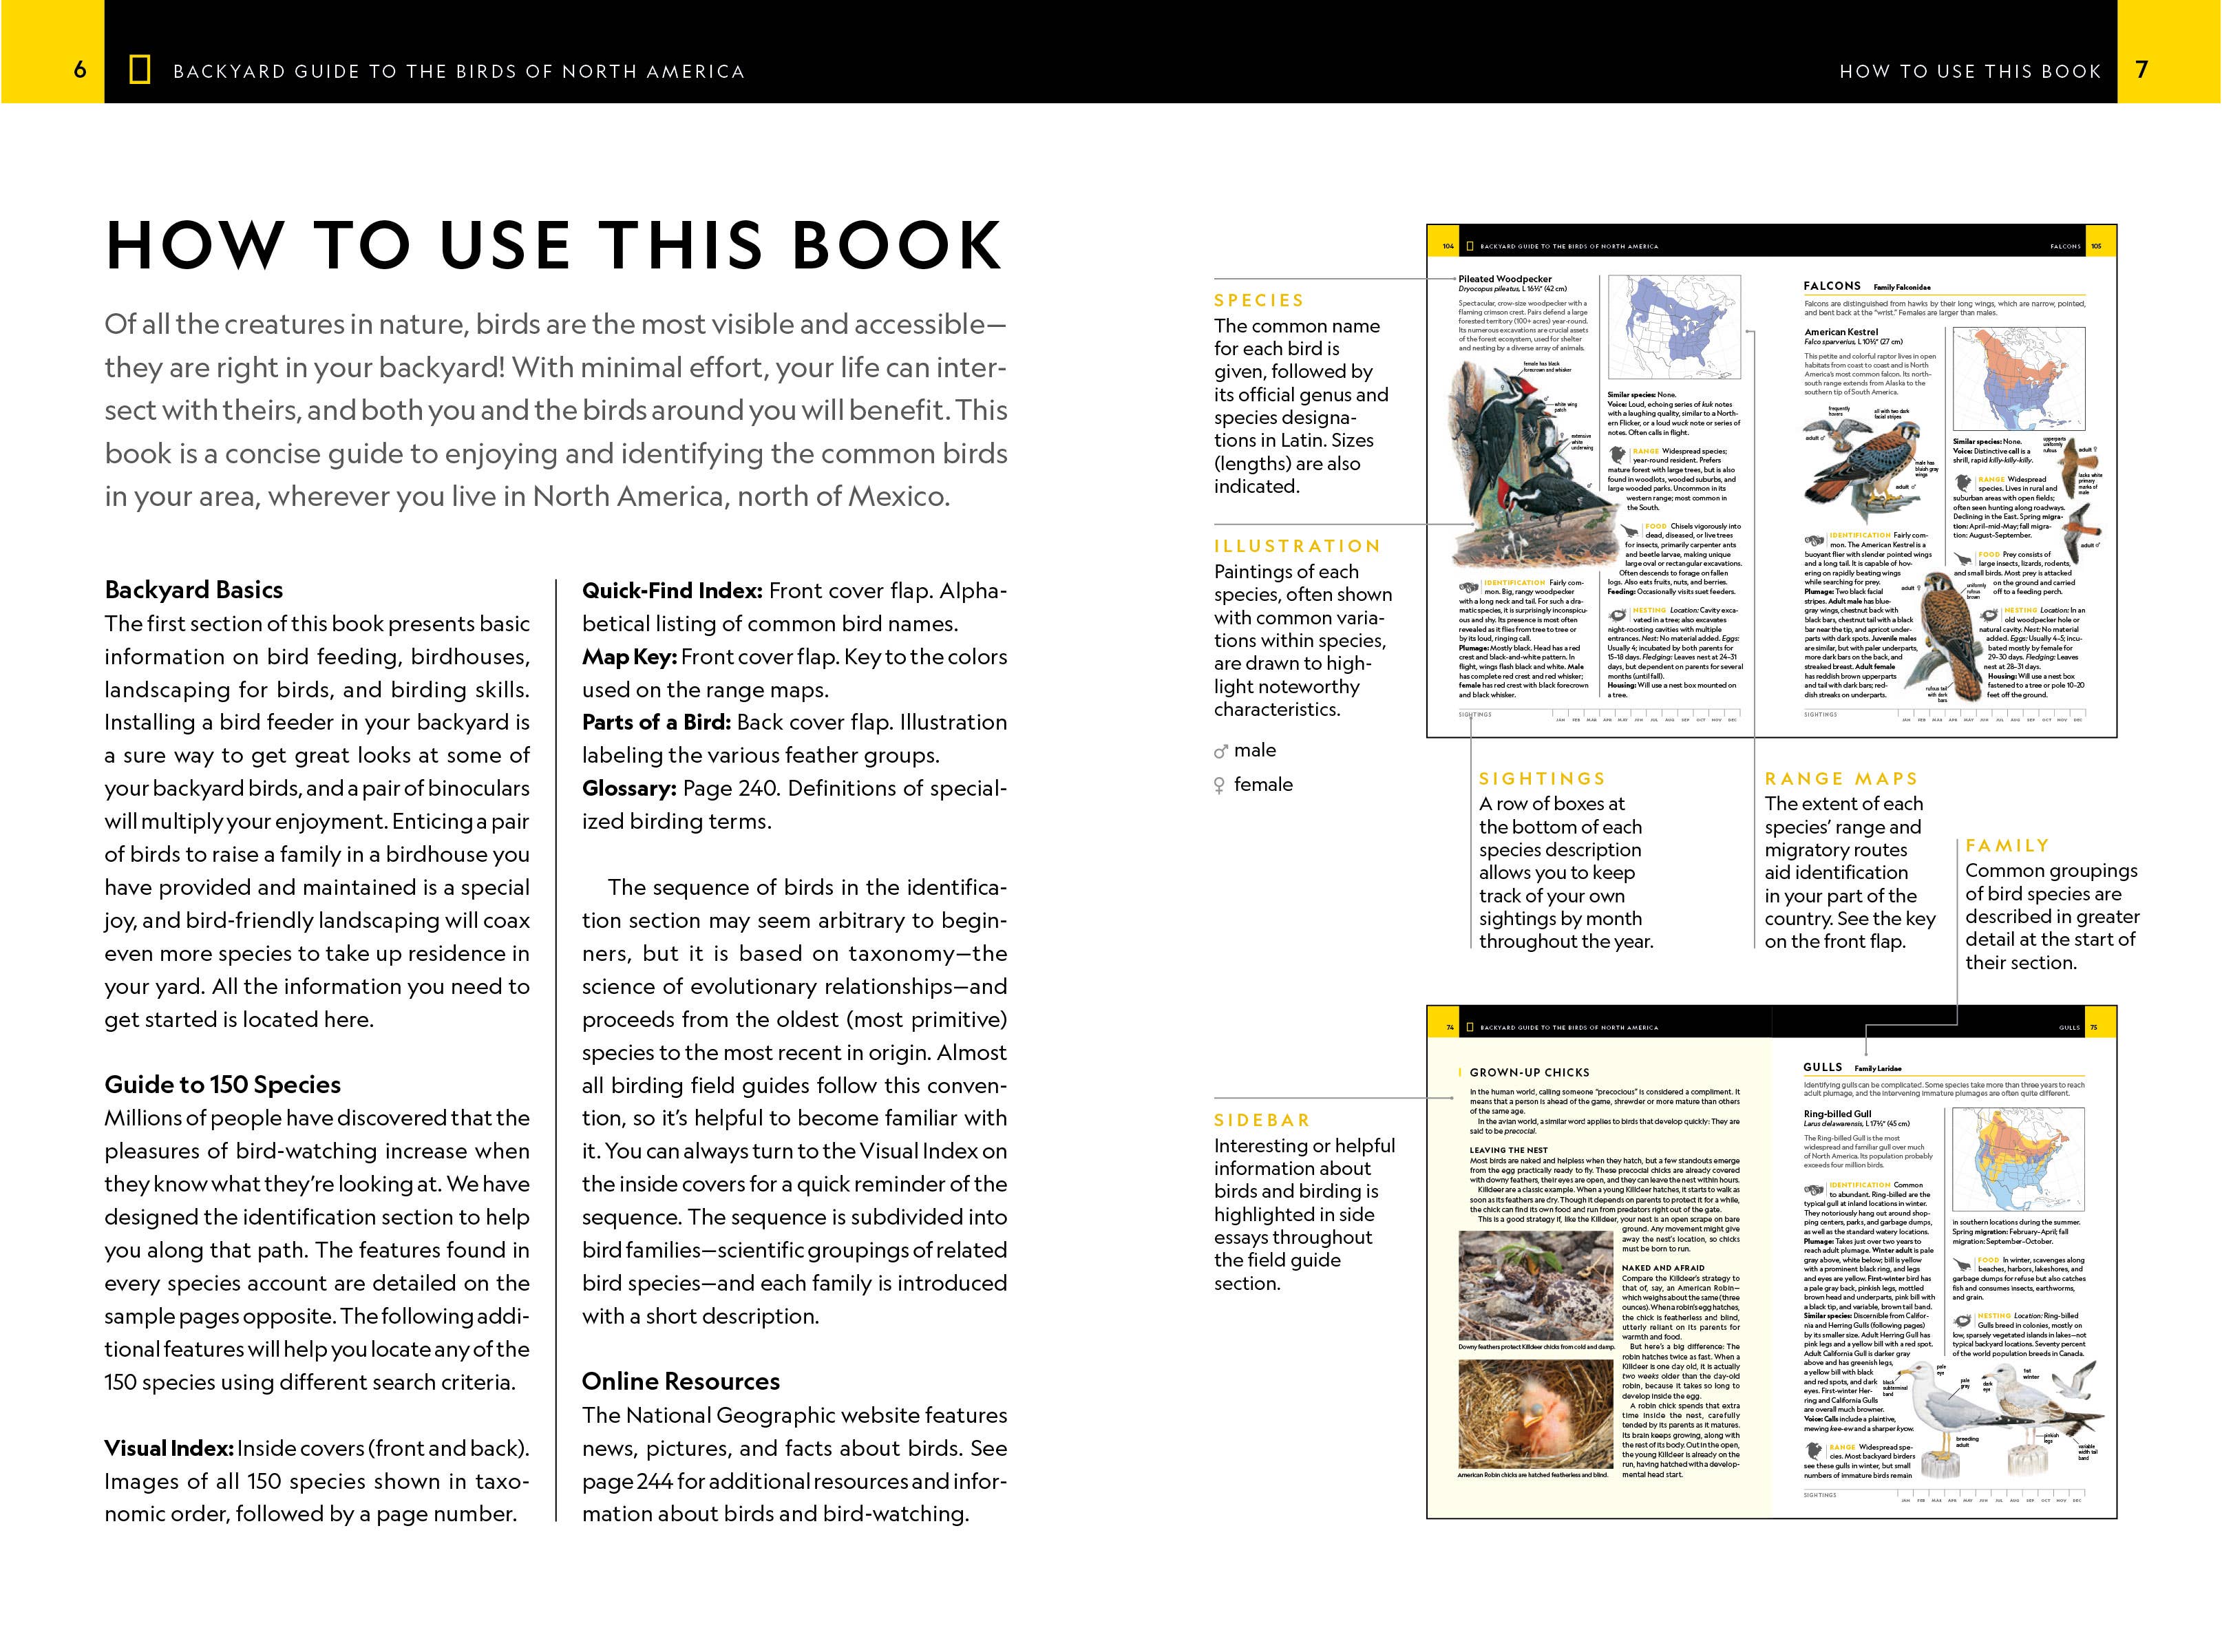Click the male symbol icon

point(1220,751)
